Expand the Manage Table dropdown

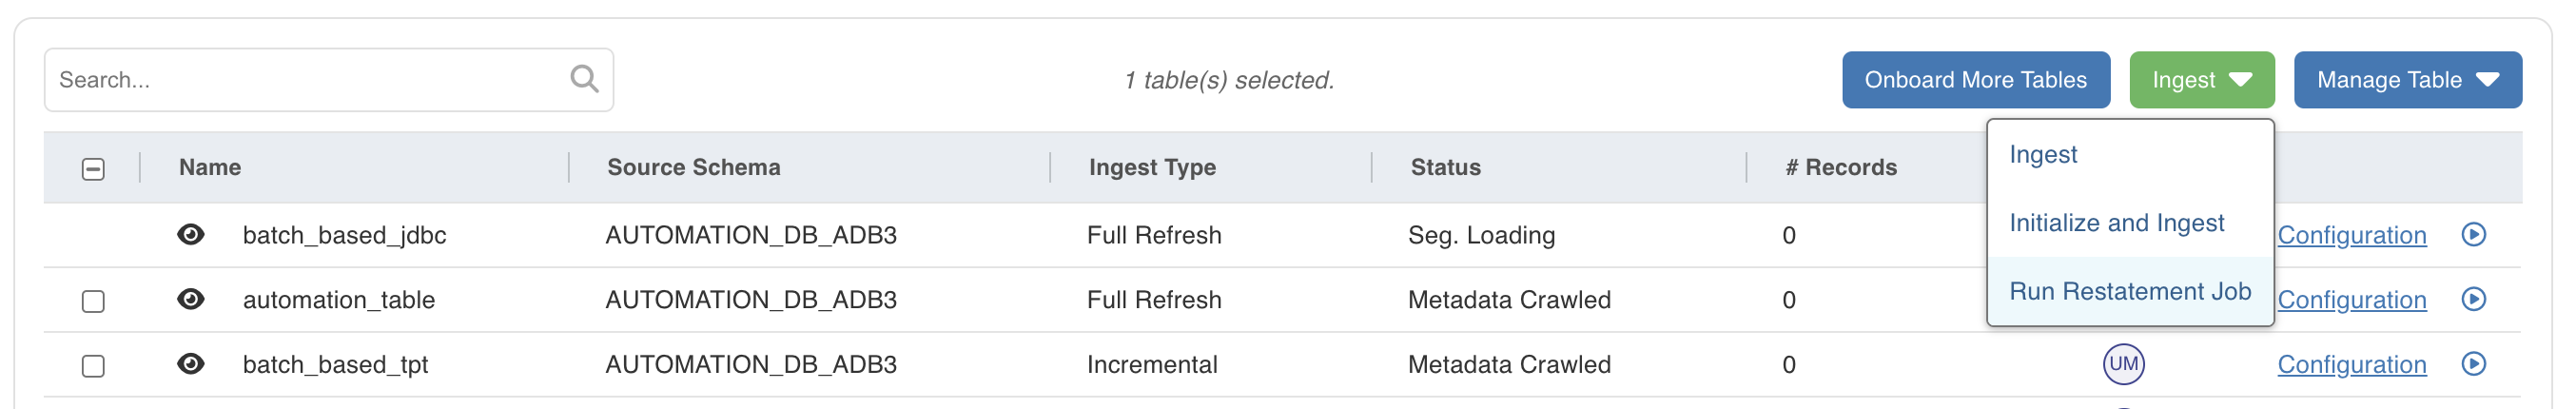[2407, 80]
